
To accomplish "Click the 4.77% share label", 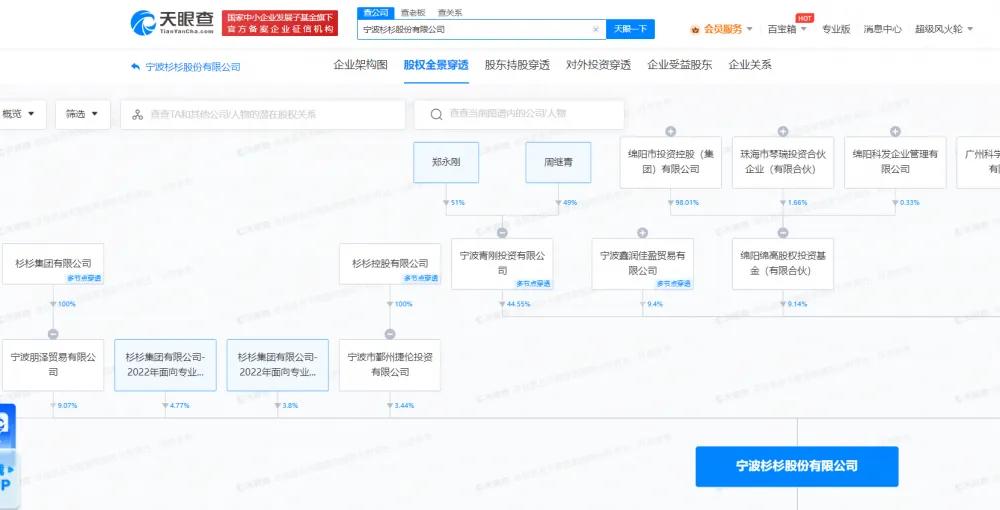I will 179,405.
